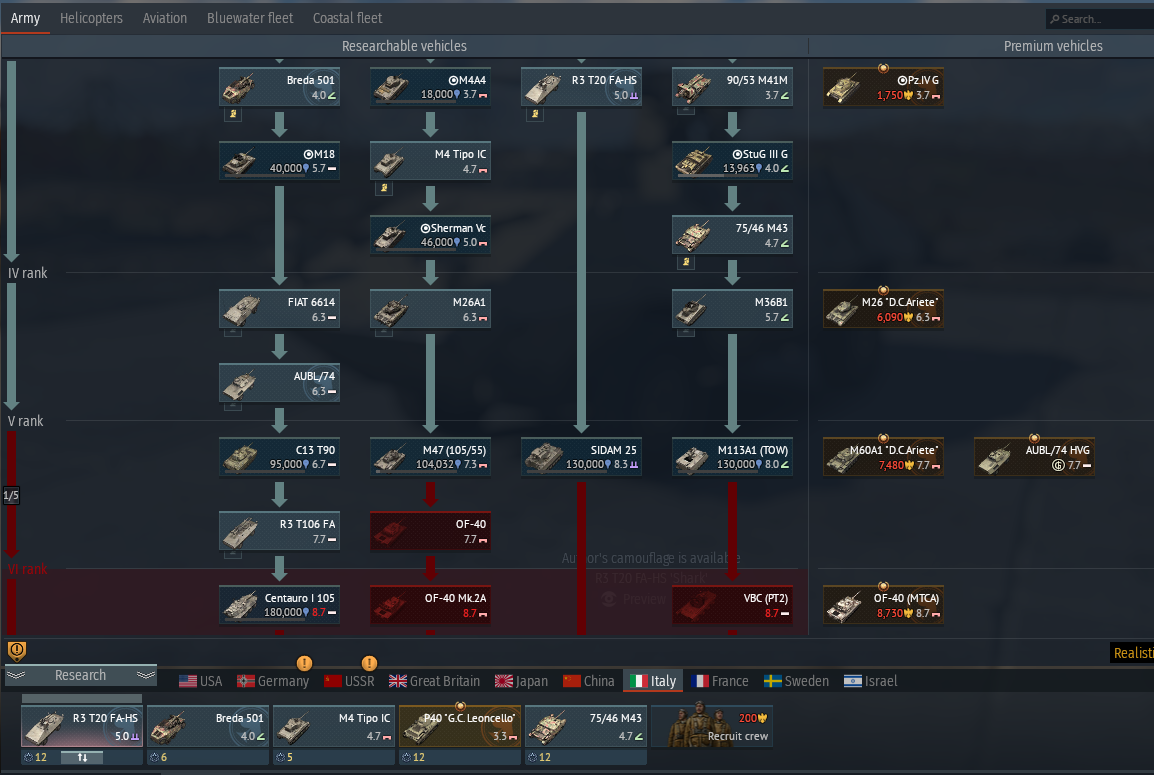
Task: Click the yellow warning shield icon
Action: pos(17,651)
